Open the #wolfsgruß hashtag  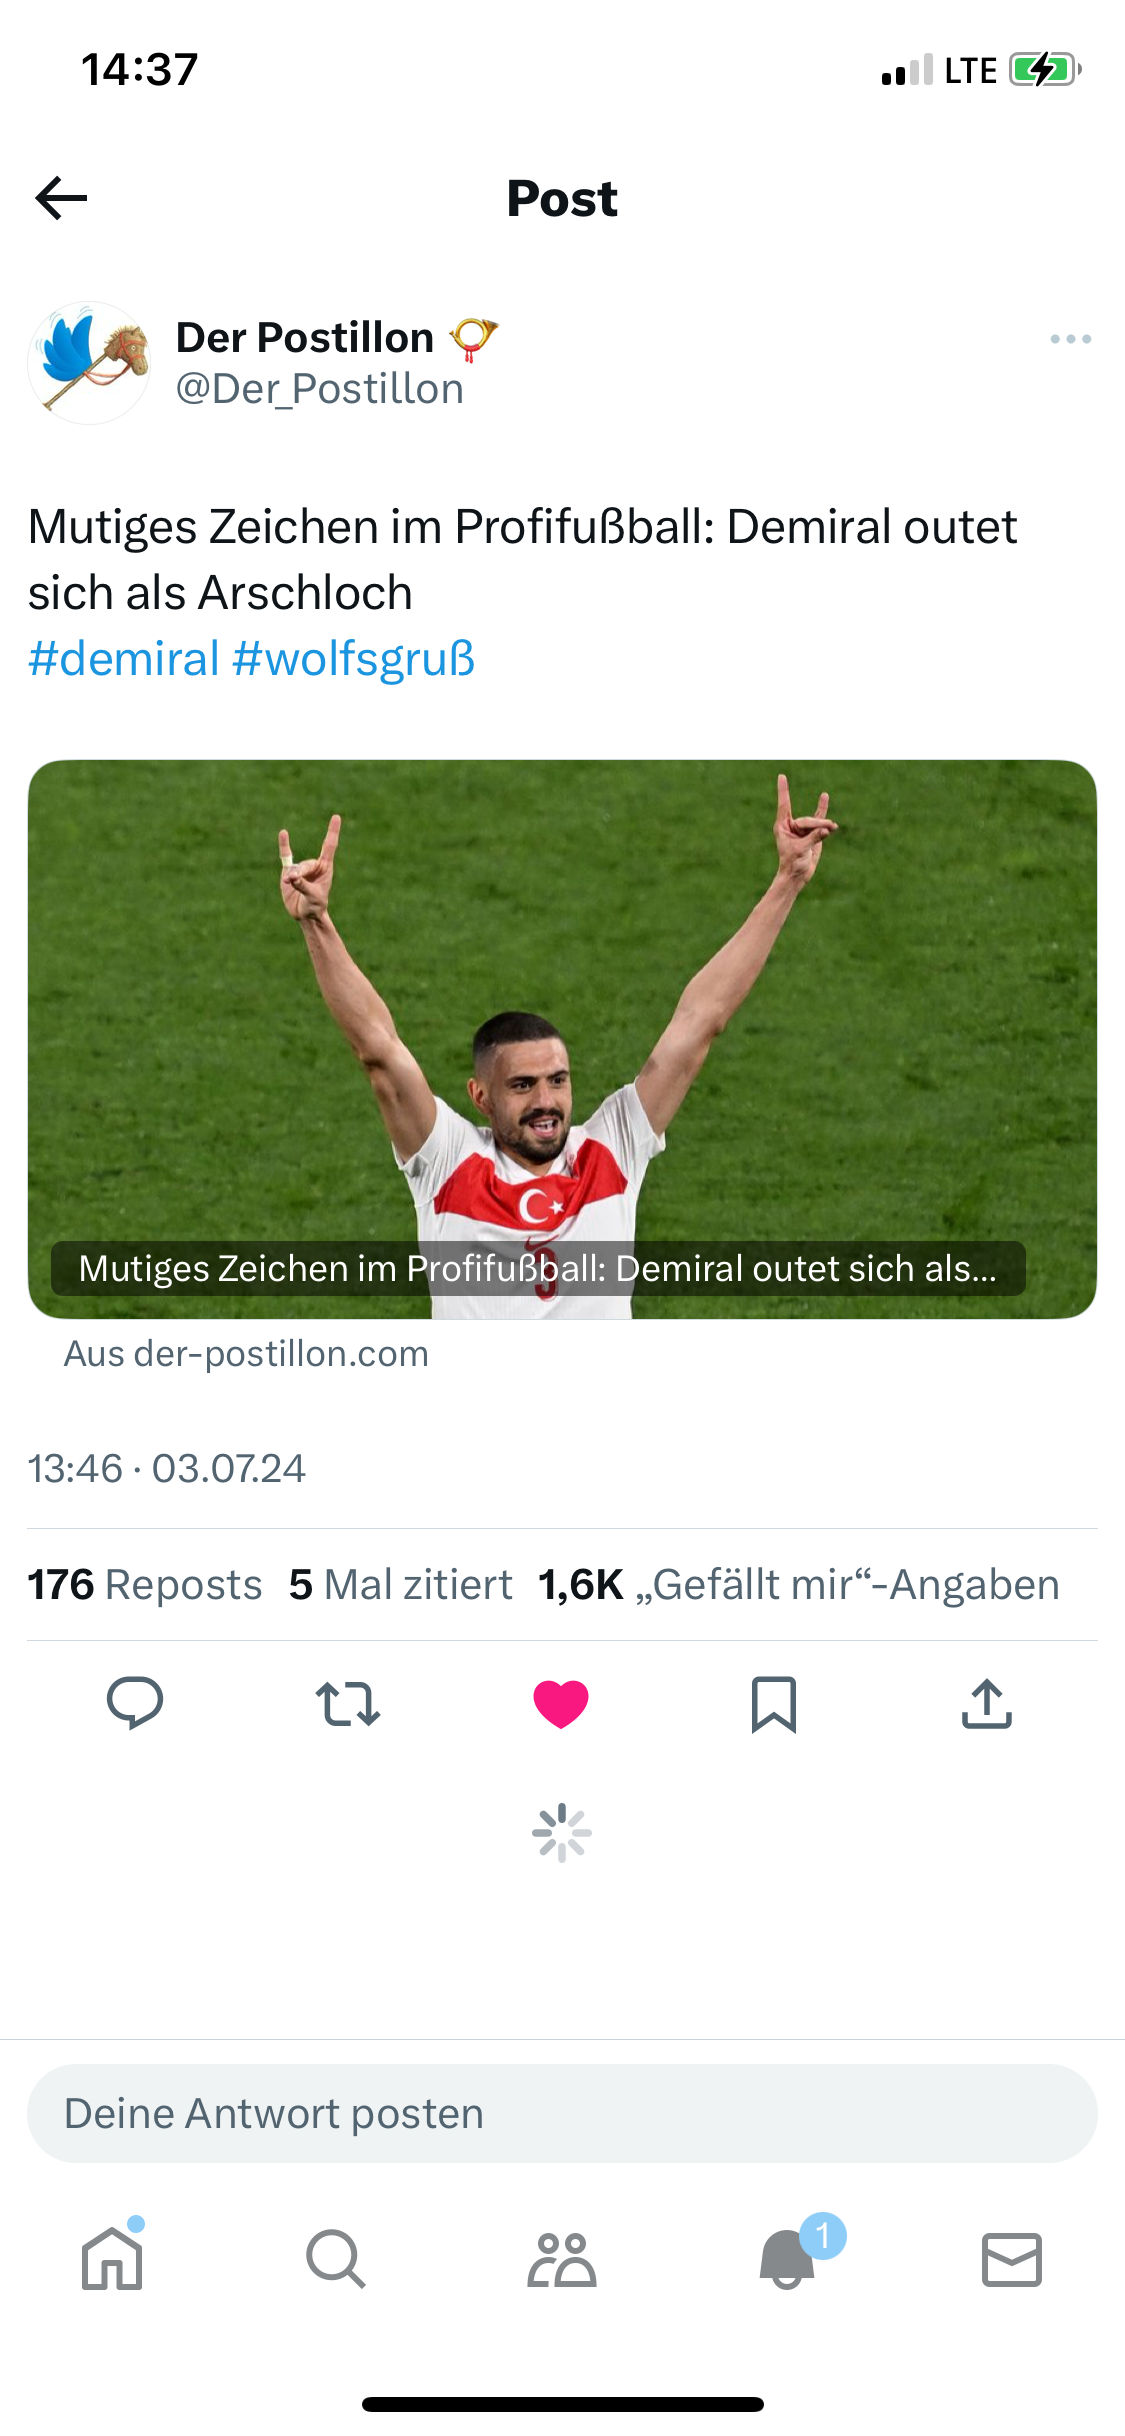coord(354,659)
